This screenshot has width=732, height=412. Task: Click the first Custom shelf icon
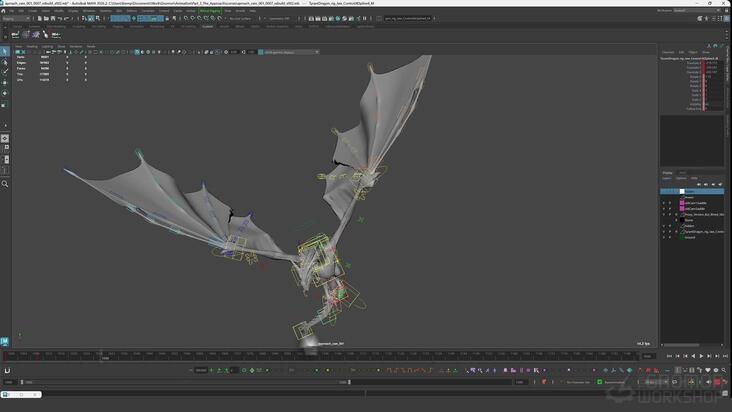(x=15, y=35)
